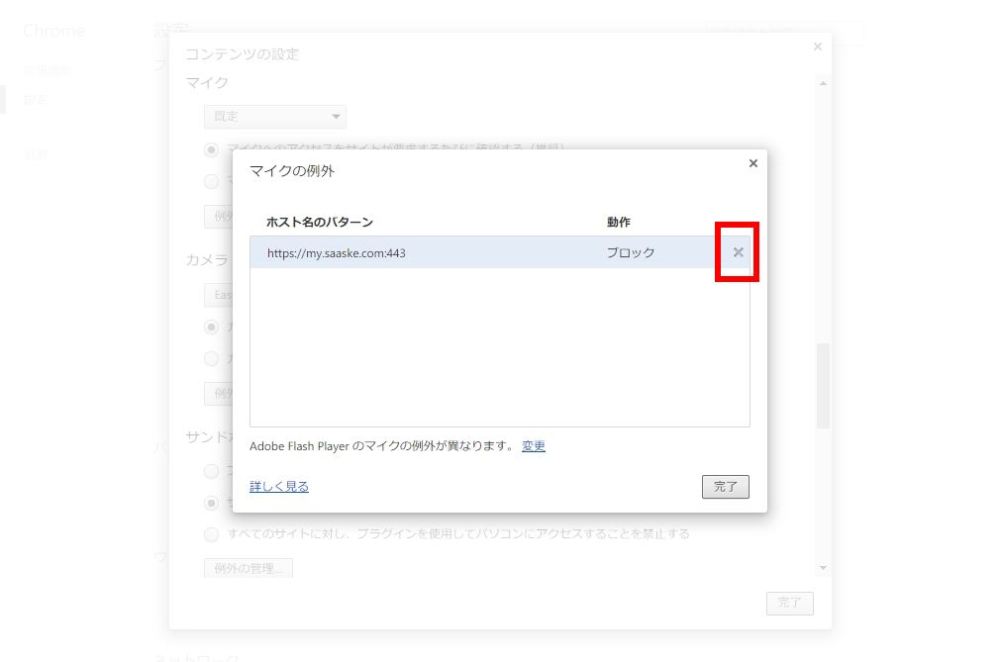Click the 完了 button in microphone exceptions
The width and height of the screenshot is (1000, 662).
point(725,487)
